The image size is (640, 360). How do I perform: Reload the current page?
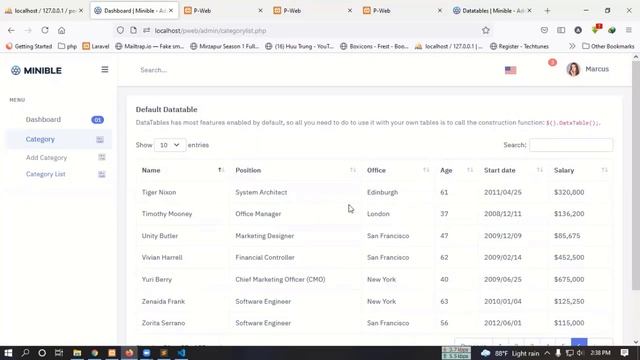44,30
